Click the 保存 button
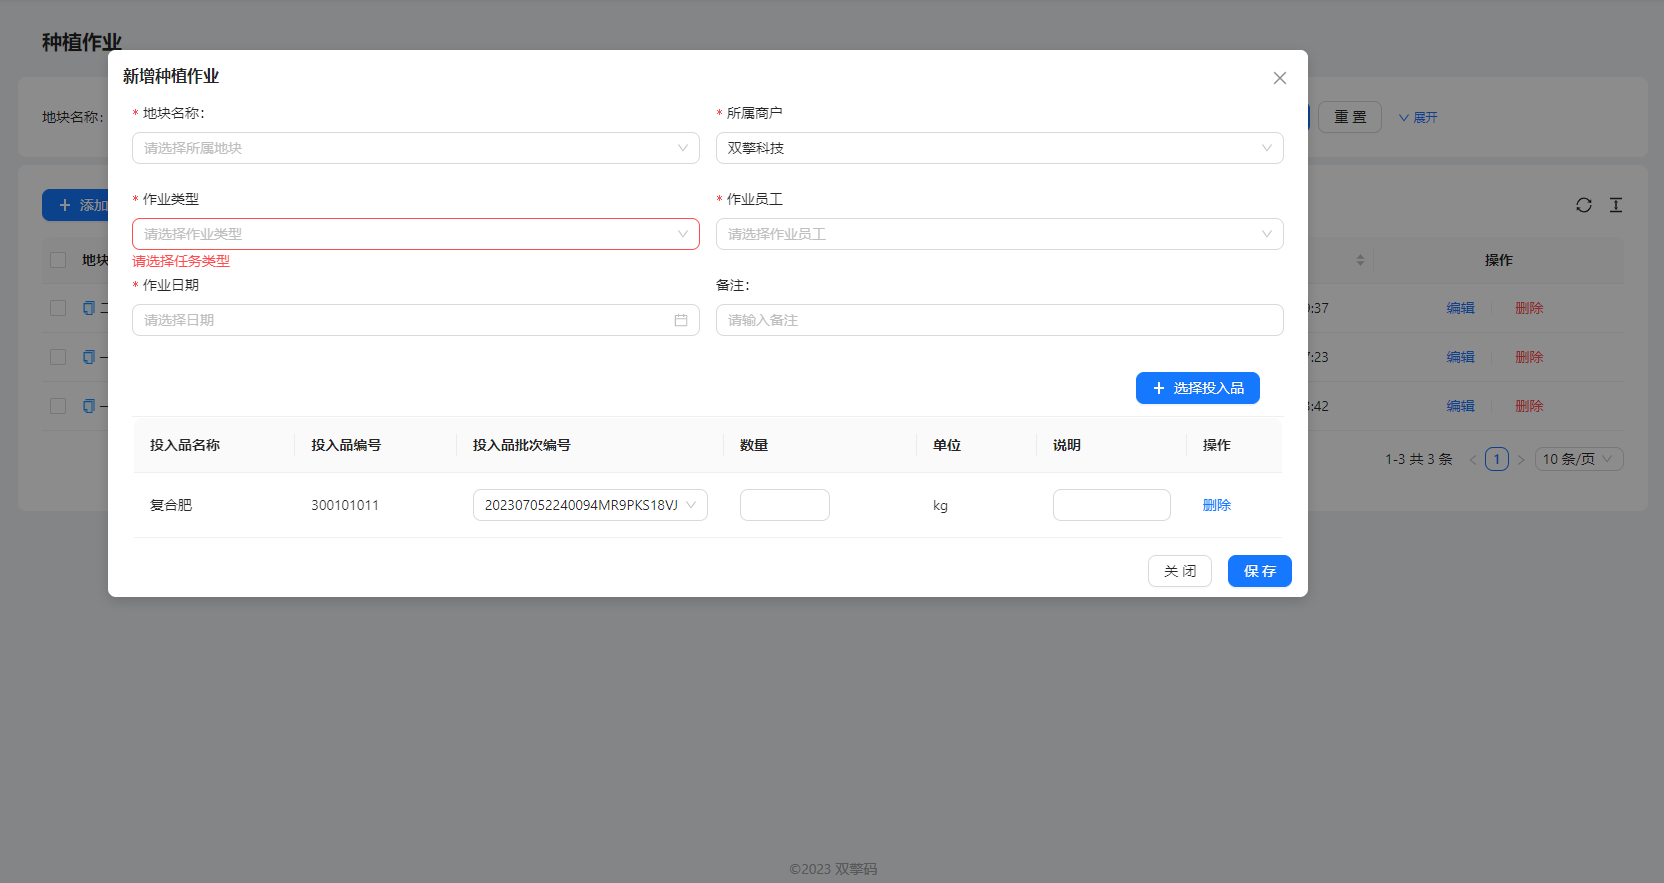The width and height of the screenshot is (1664, 883). tap(1259, 571)
